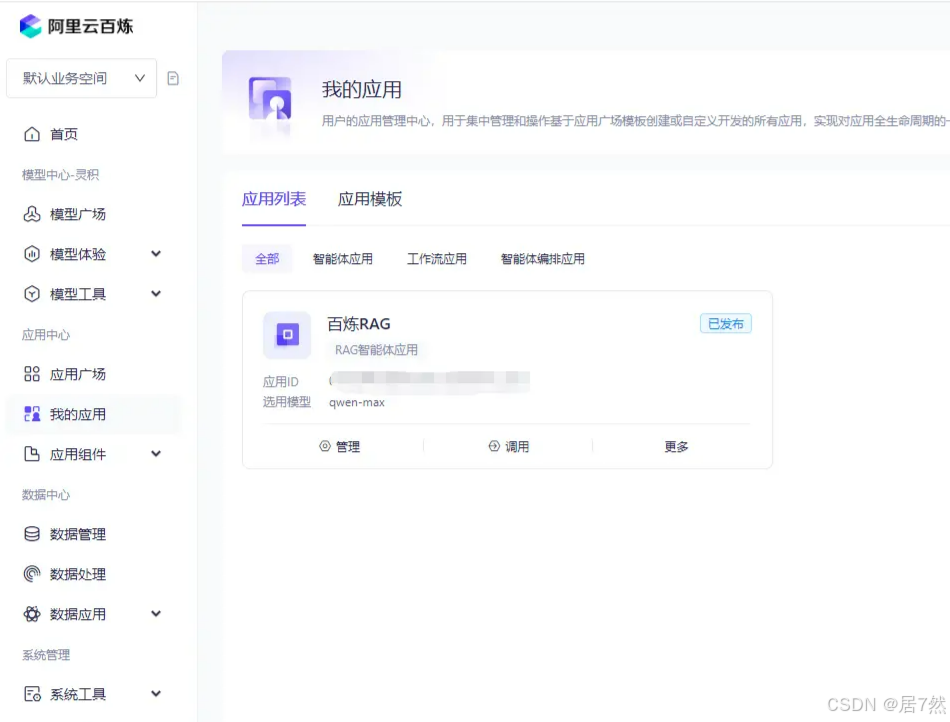Click the 模型中心-灵积 section label
The image size is (950, 722).
pyautogui.click(x=61, y=174)
